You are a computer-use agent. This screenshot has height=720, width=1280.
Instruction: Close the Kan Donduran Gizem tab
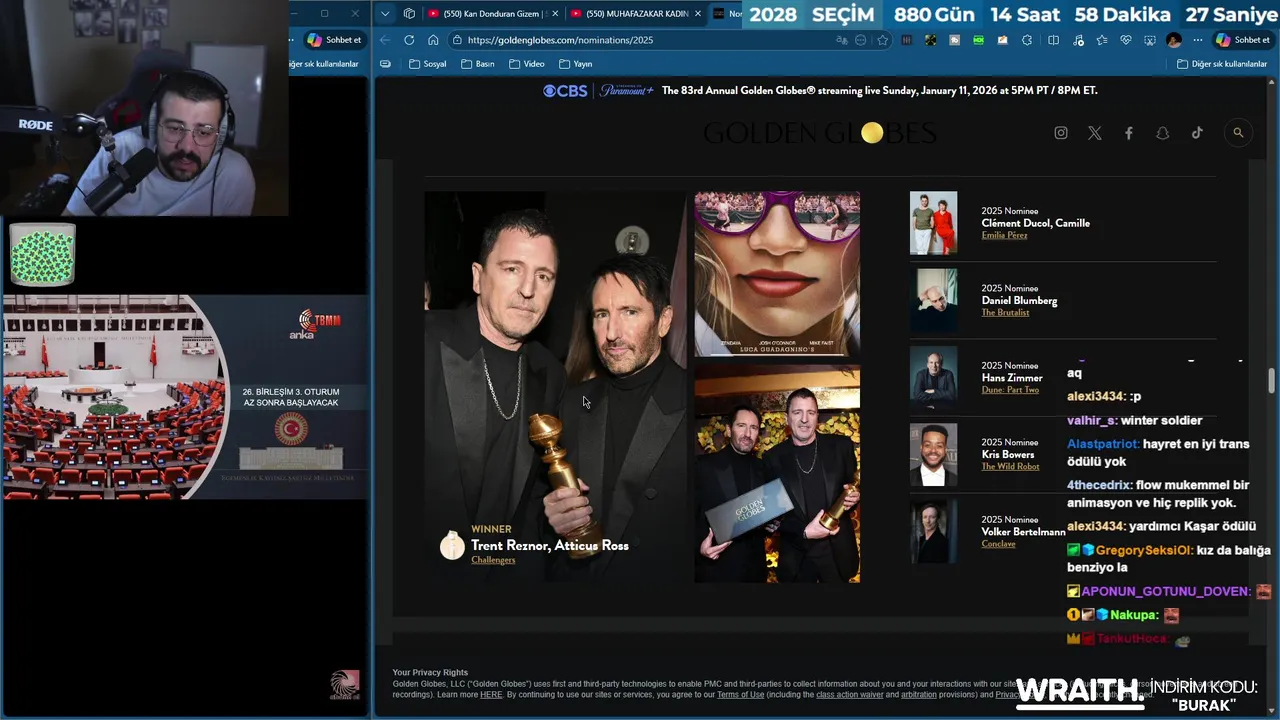pyautogui.click(x=555, y=14)
